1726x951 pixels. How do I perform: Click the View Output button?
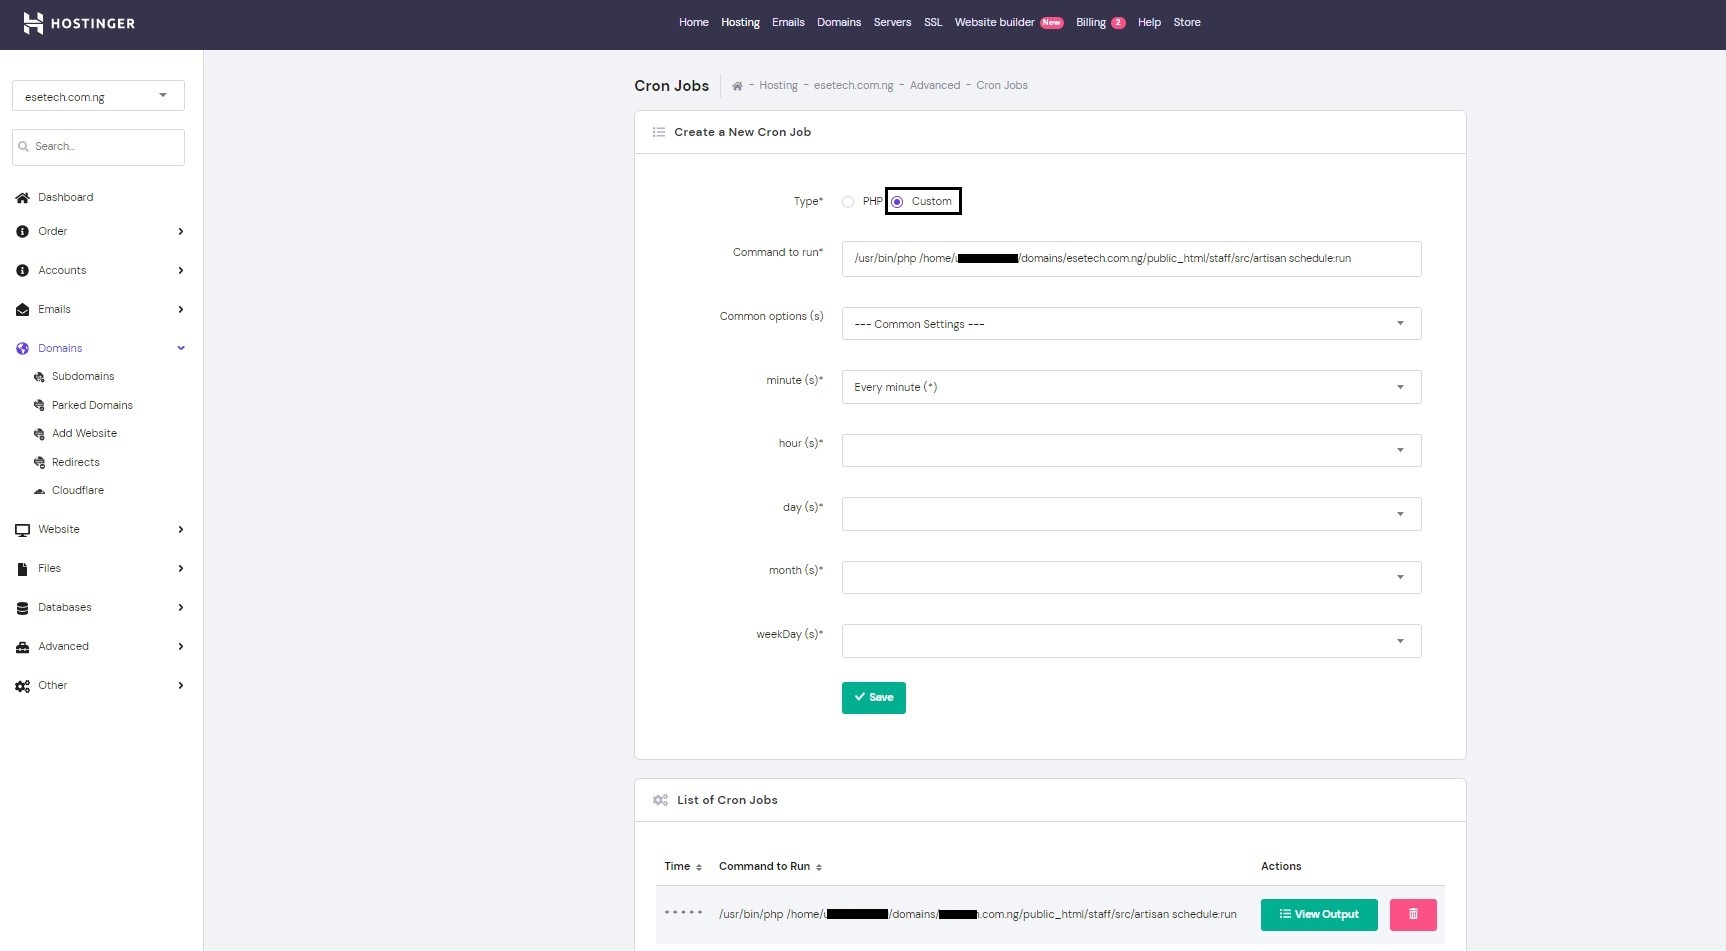(x=1318, y=914)
